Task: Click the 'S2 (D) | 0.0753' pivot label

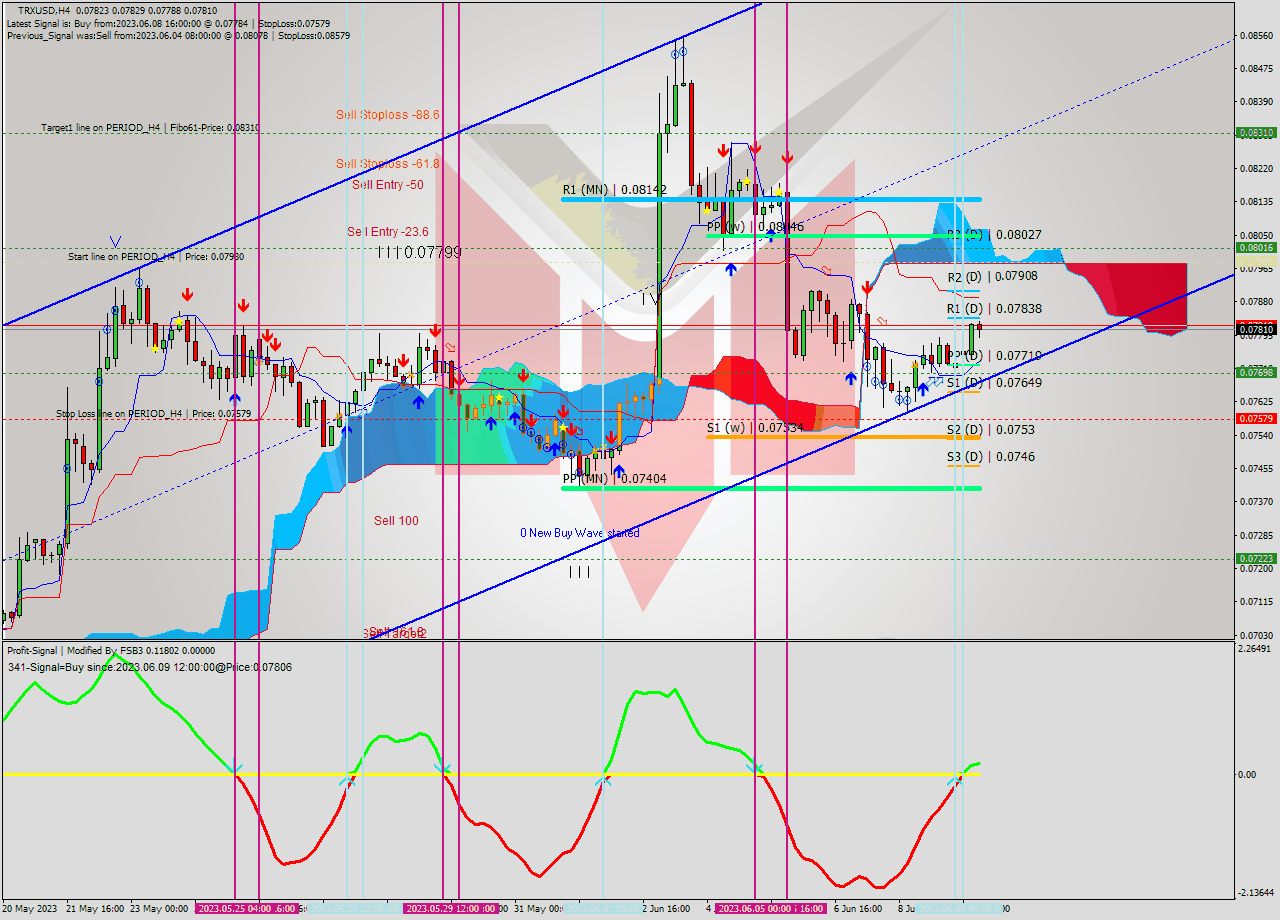Action: [x=991, y=429]
